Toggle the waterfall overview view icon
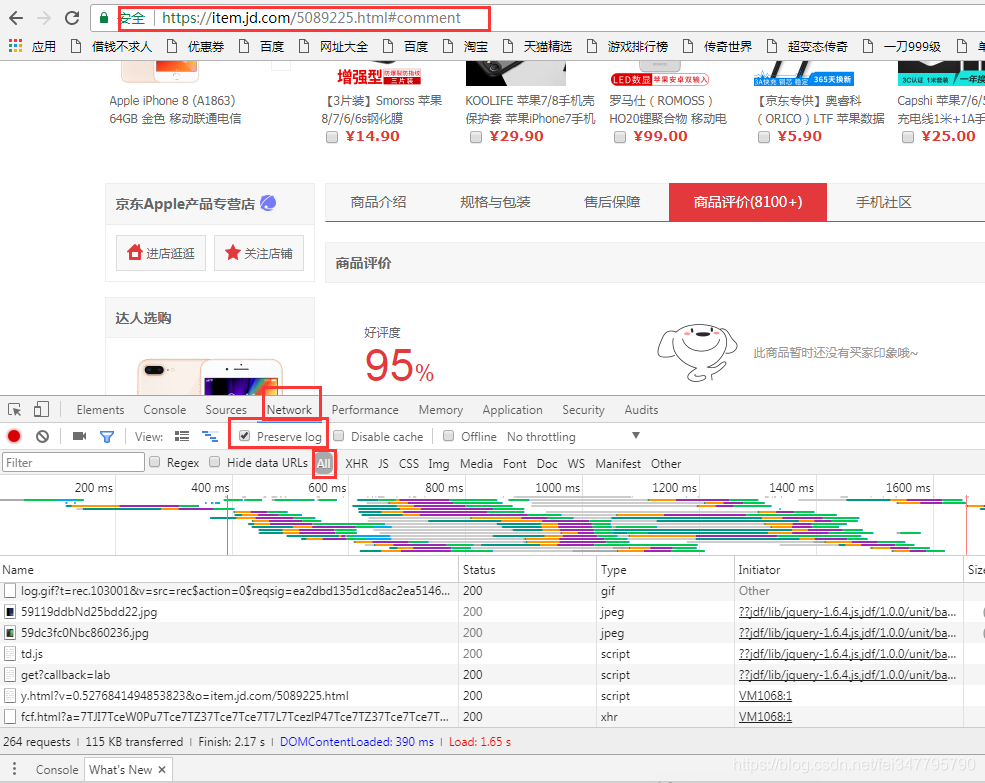This screenshot has height=783, width=985. pos(210,436)
